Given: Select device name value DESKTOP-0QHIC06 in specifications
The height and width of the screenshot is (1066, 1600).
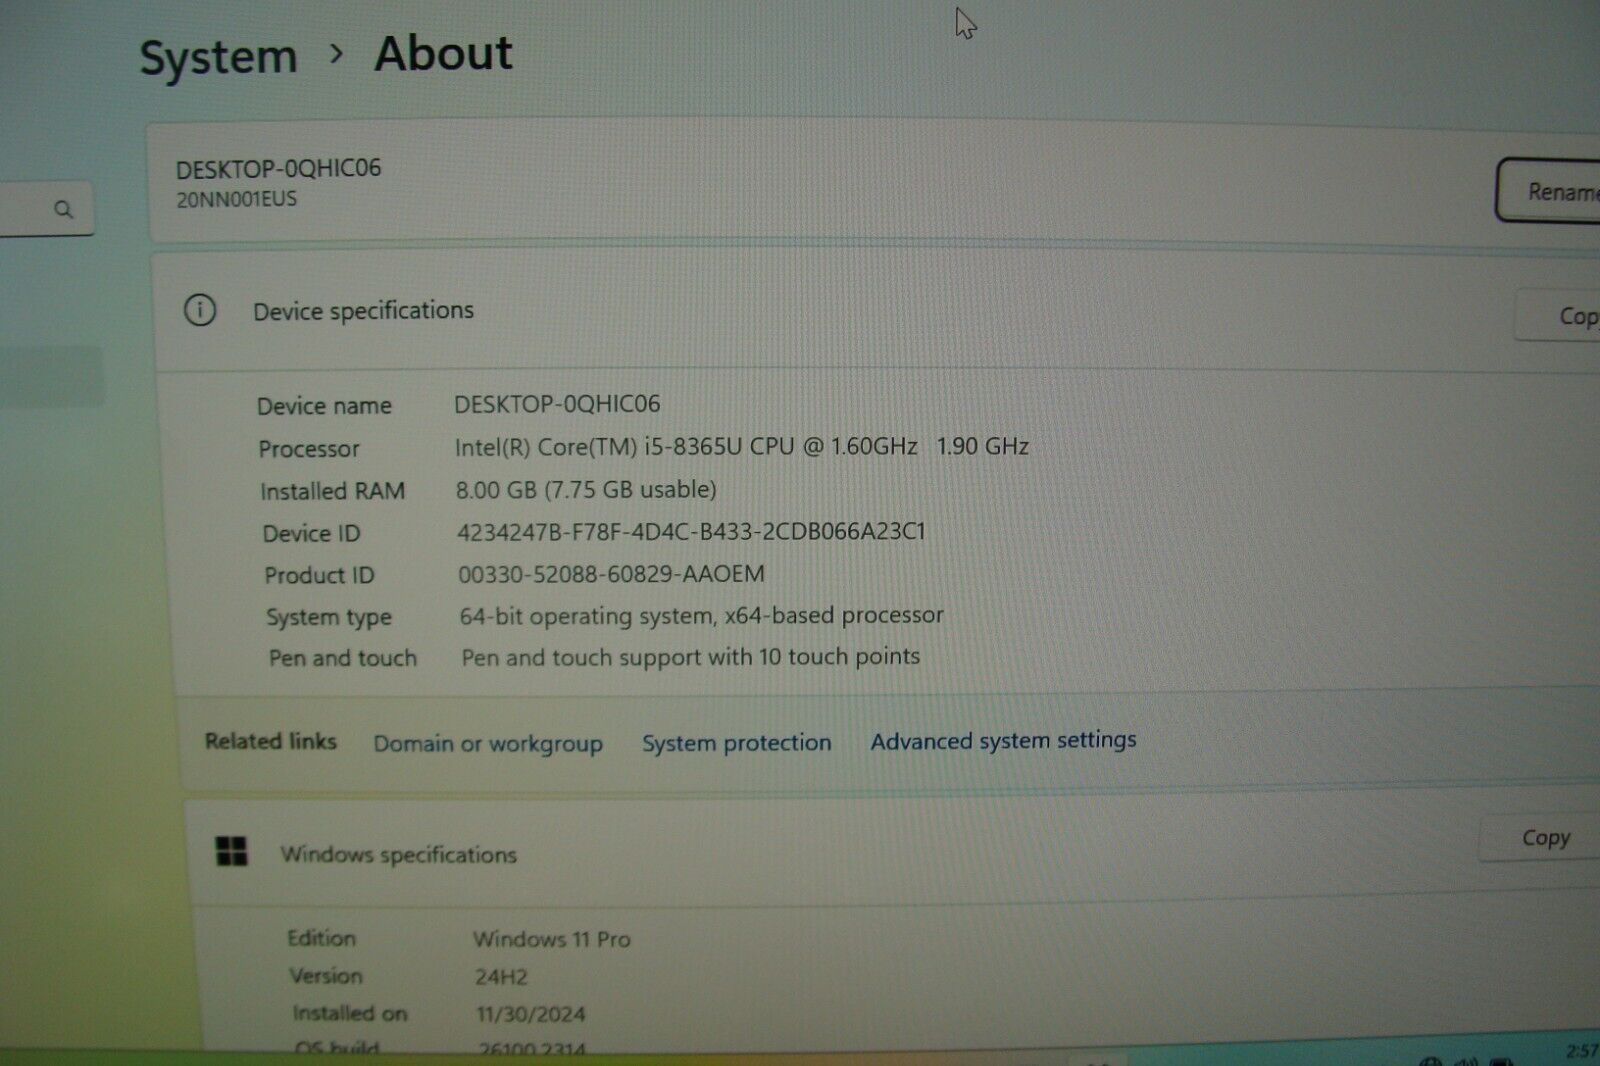Looking at the screenshot, I should [557, 404].
